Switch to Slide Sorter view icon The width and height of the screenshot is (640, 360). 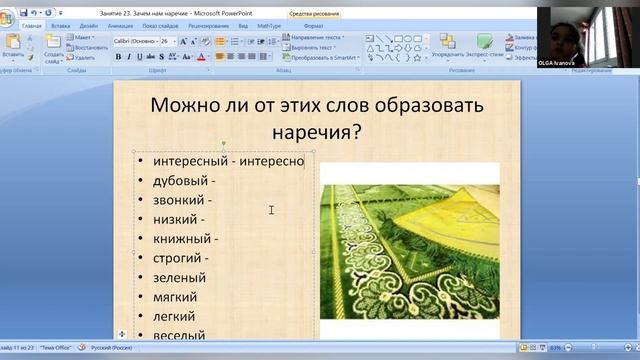[533, 348]
